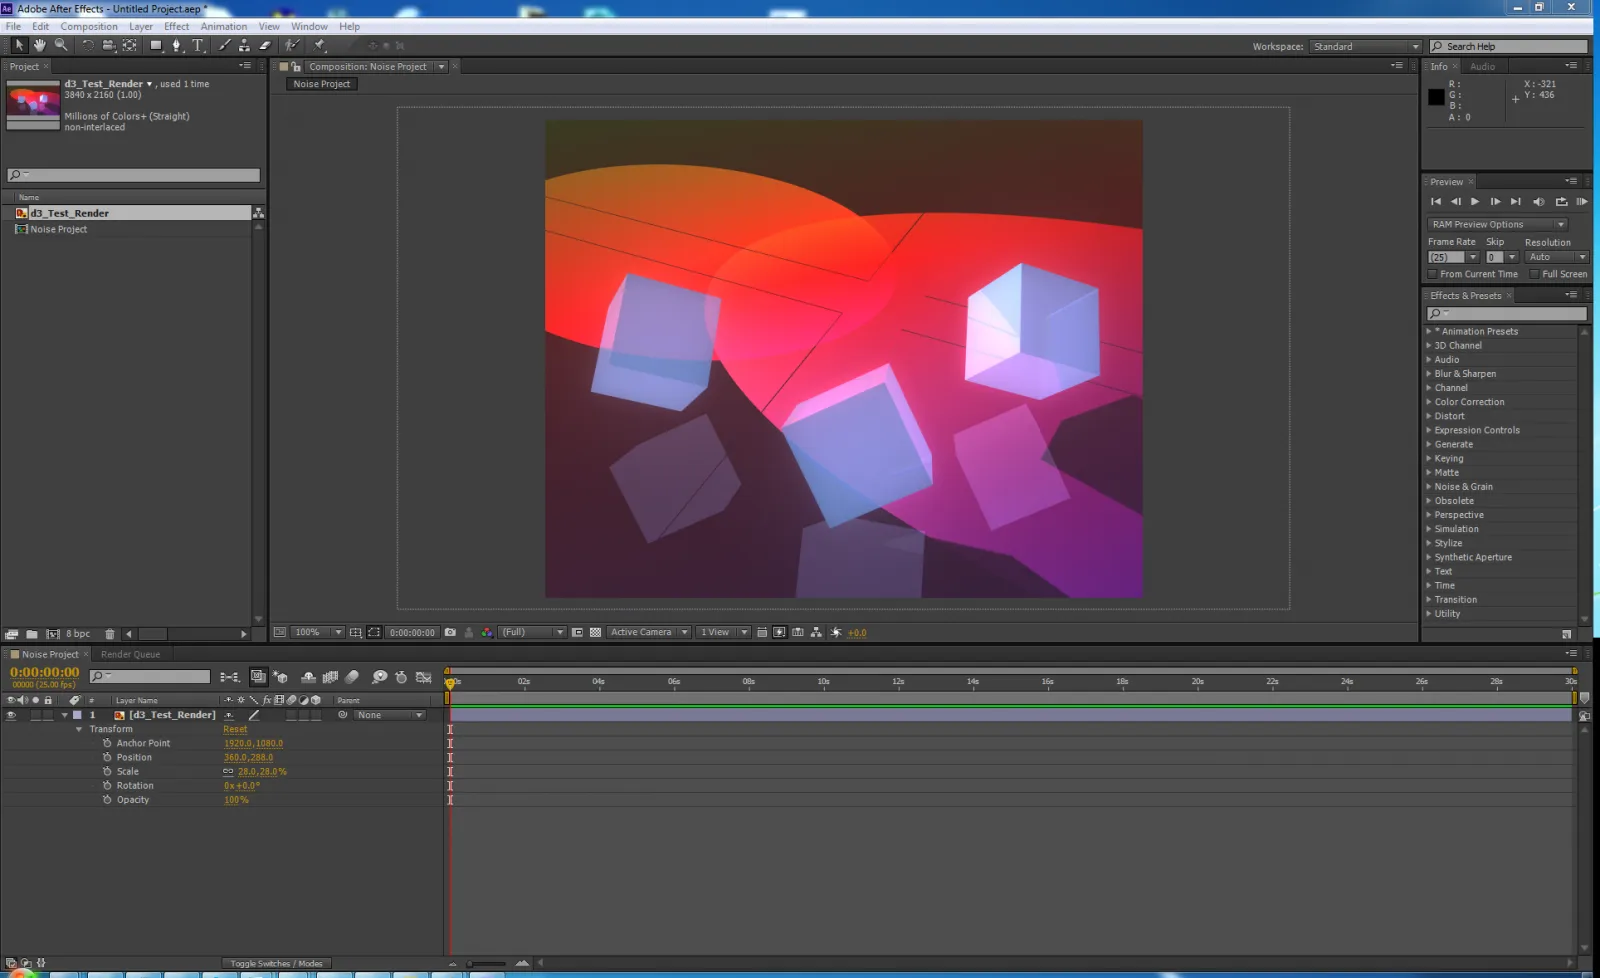Select the Zoom tool

pyautogui.click(x=61, y=45)
